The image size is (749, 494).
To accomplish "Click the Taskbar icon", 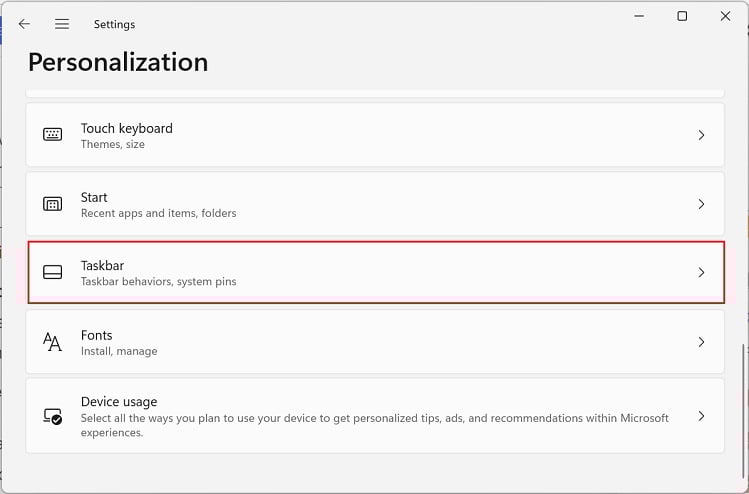I will pyautogui.click(x=53, y=272).
